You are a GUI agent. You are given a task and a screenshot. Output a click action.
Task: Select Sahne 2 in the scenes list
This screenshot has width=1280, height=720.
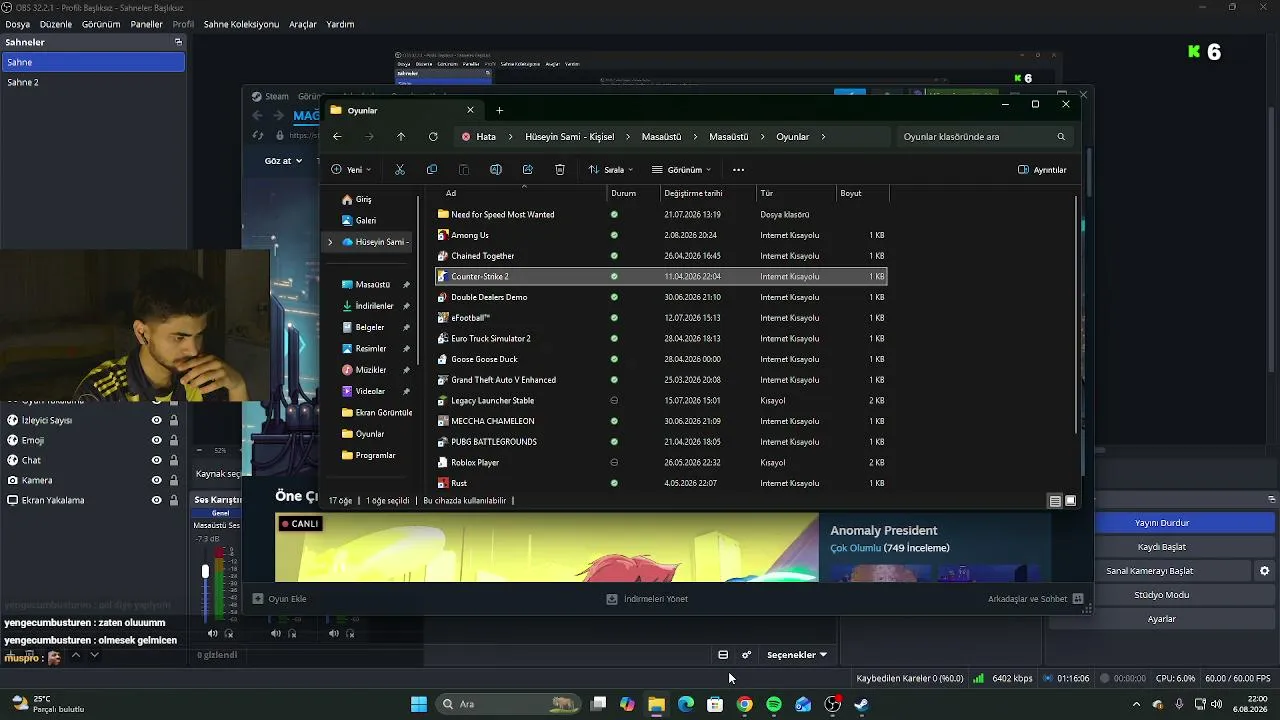(92, 82)
